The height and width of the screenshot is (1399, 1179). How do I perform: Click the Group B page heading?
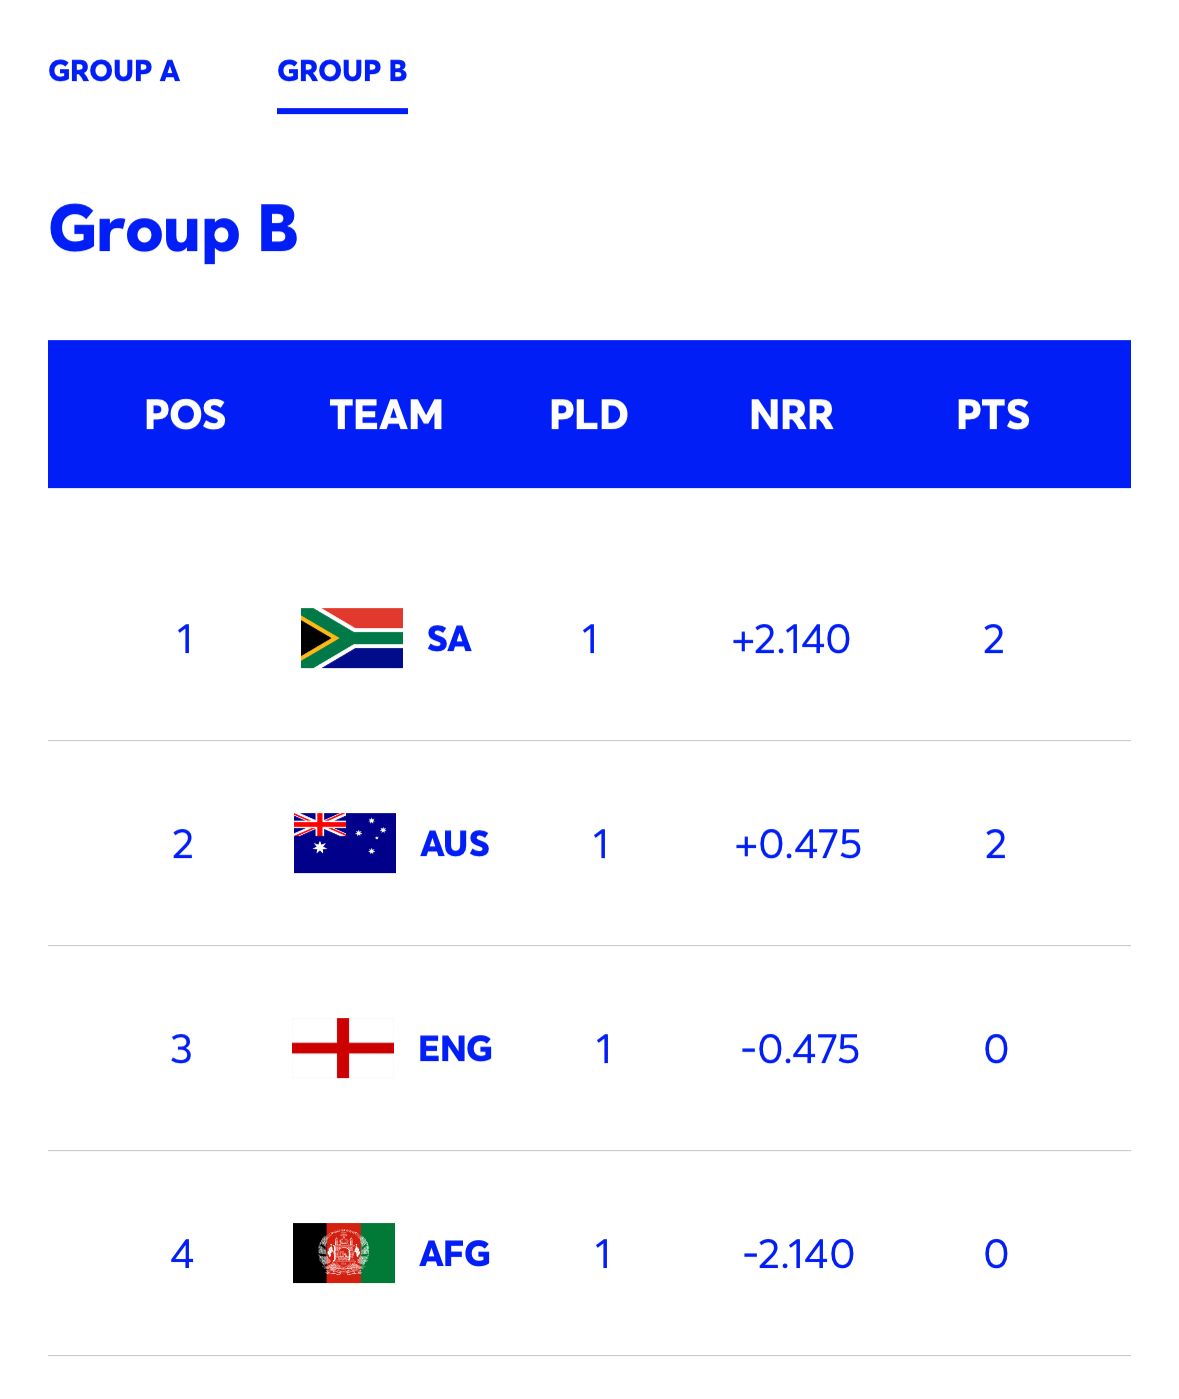click(x=176, y=231)
